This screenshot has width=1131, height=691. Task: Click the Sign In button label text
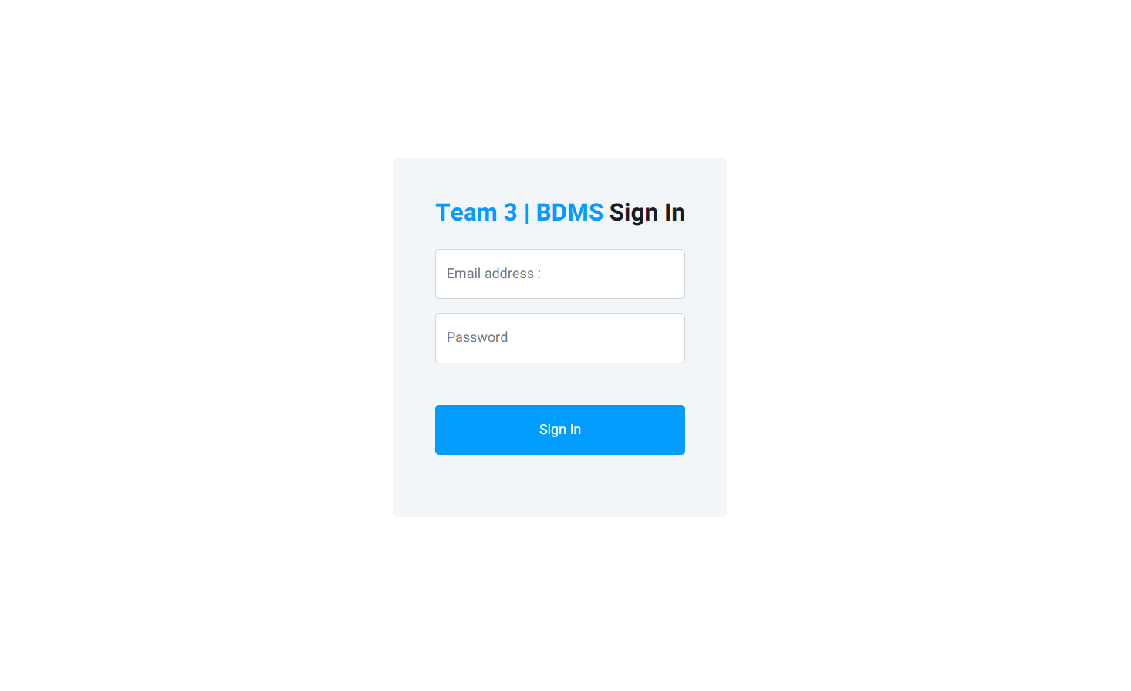[x=560, y=430]
